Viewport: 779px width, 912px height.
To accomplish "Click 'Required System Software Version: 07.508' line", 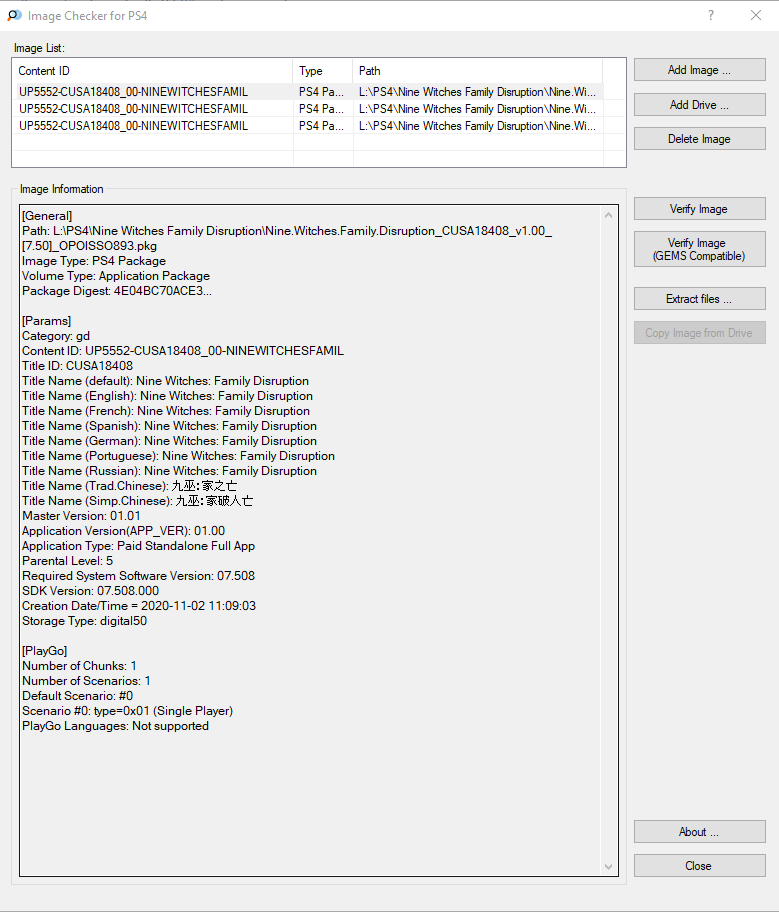I will [138, 576].
